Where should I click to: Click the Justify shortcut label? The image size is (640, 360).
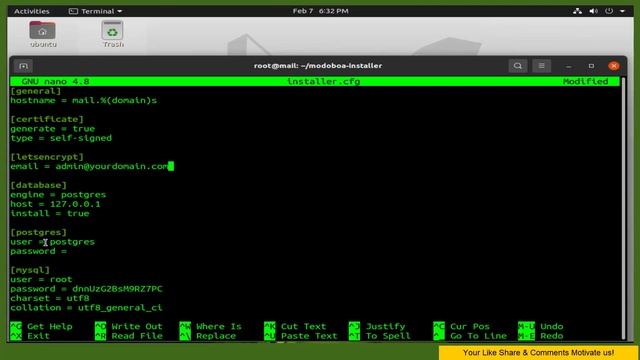coord(385,327)
